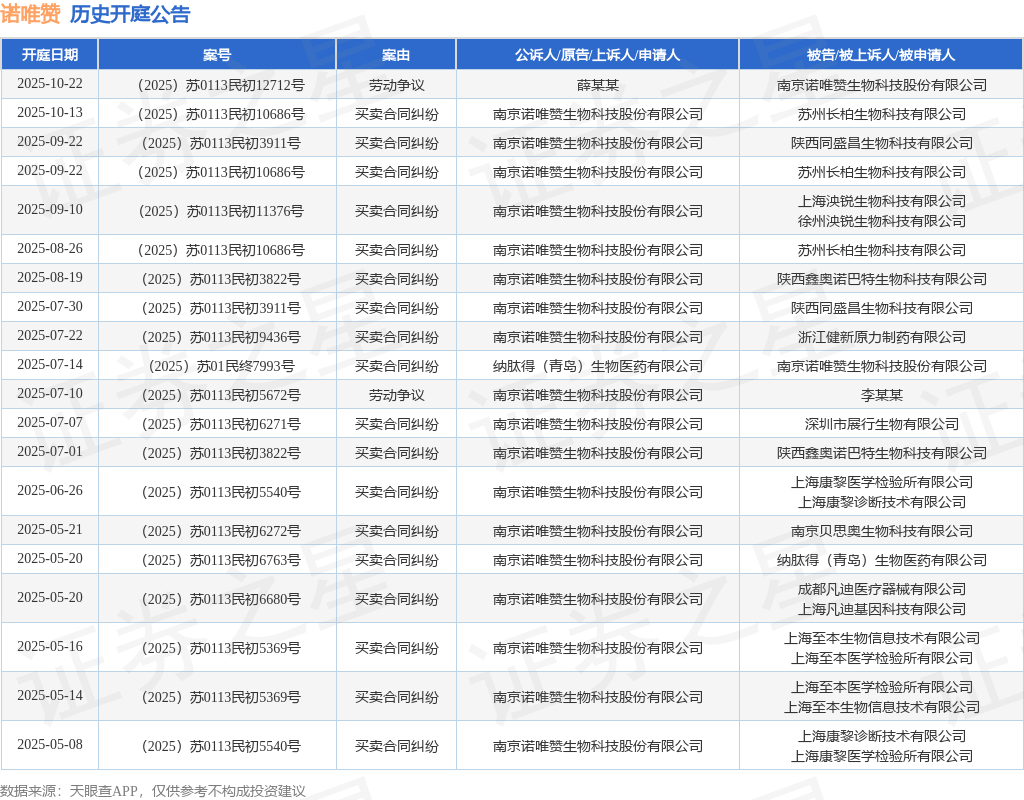Select the 公诉人/原告/上诉人/申请人 column header
Image resolution: width=1024 pixels, height=800 pixels.
click(x=598, y=55)
